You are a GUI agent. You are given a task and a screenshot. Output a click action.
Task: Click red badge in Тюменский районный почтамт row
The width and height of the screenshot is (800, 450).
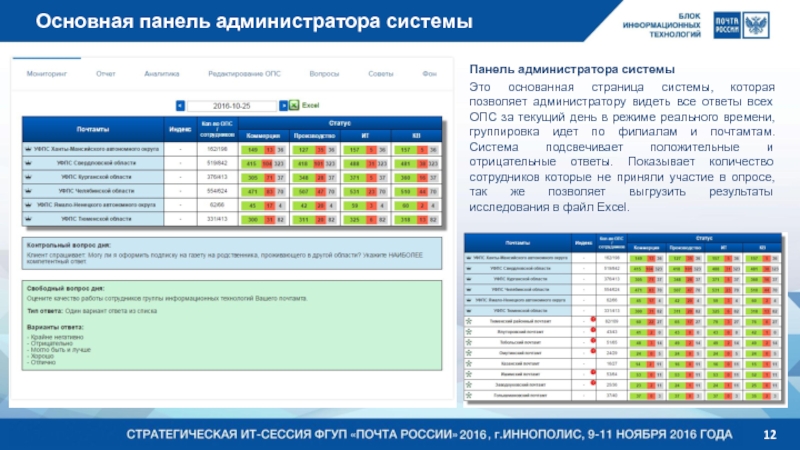(x=593, y=319)
